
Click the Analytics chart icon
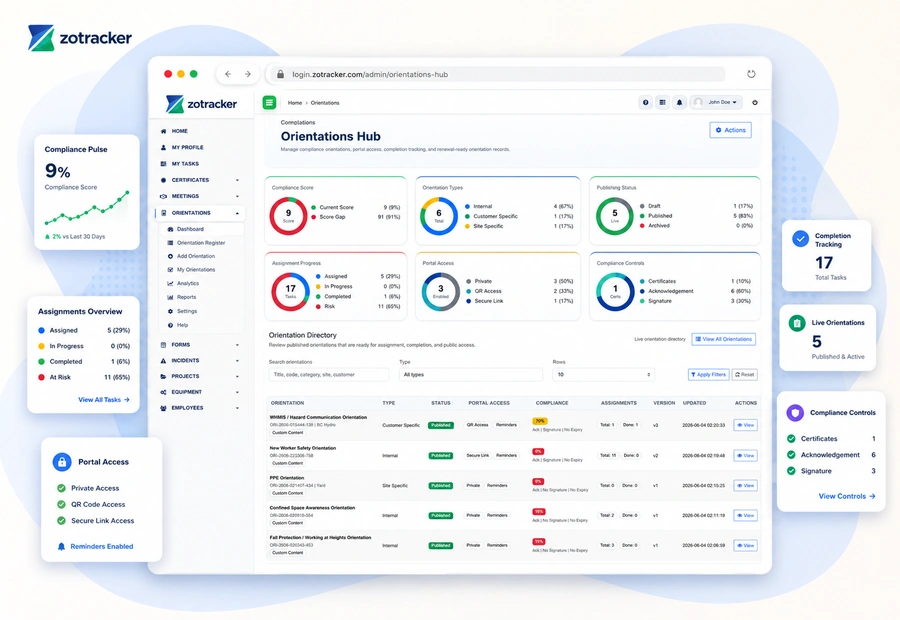tap(170, 283)
